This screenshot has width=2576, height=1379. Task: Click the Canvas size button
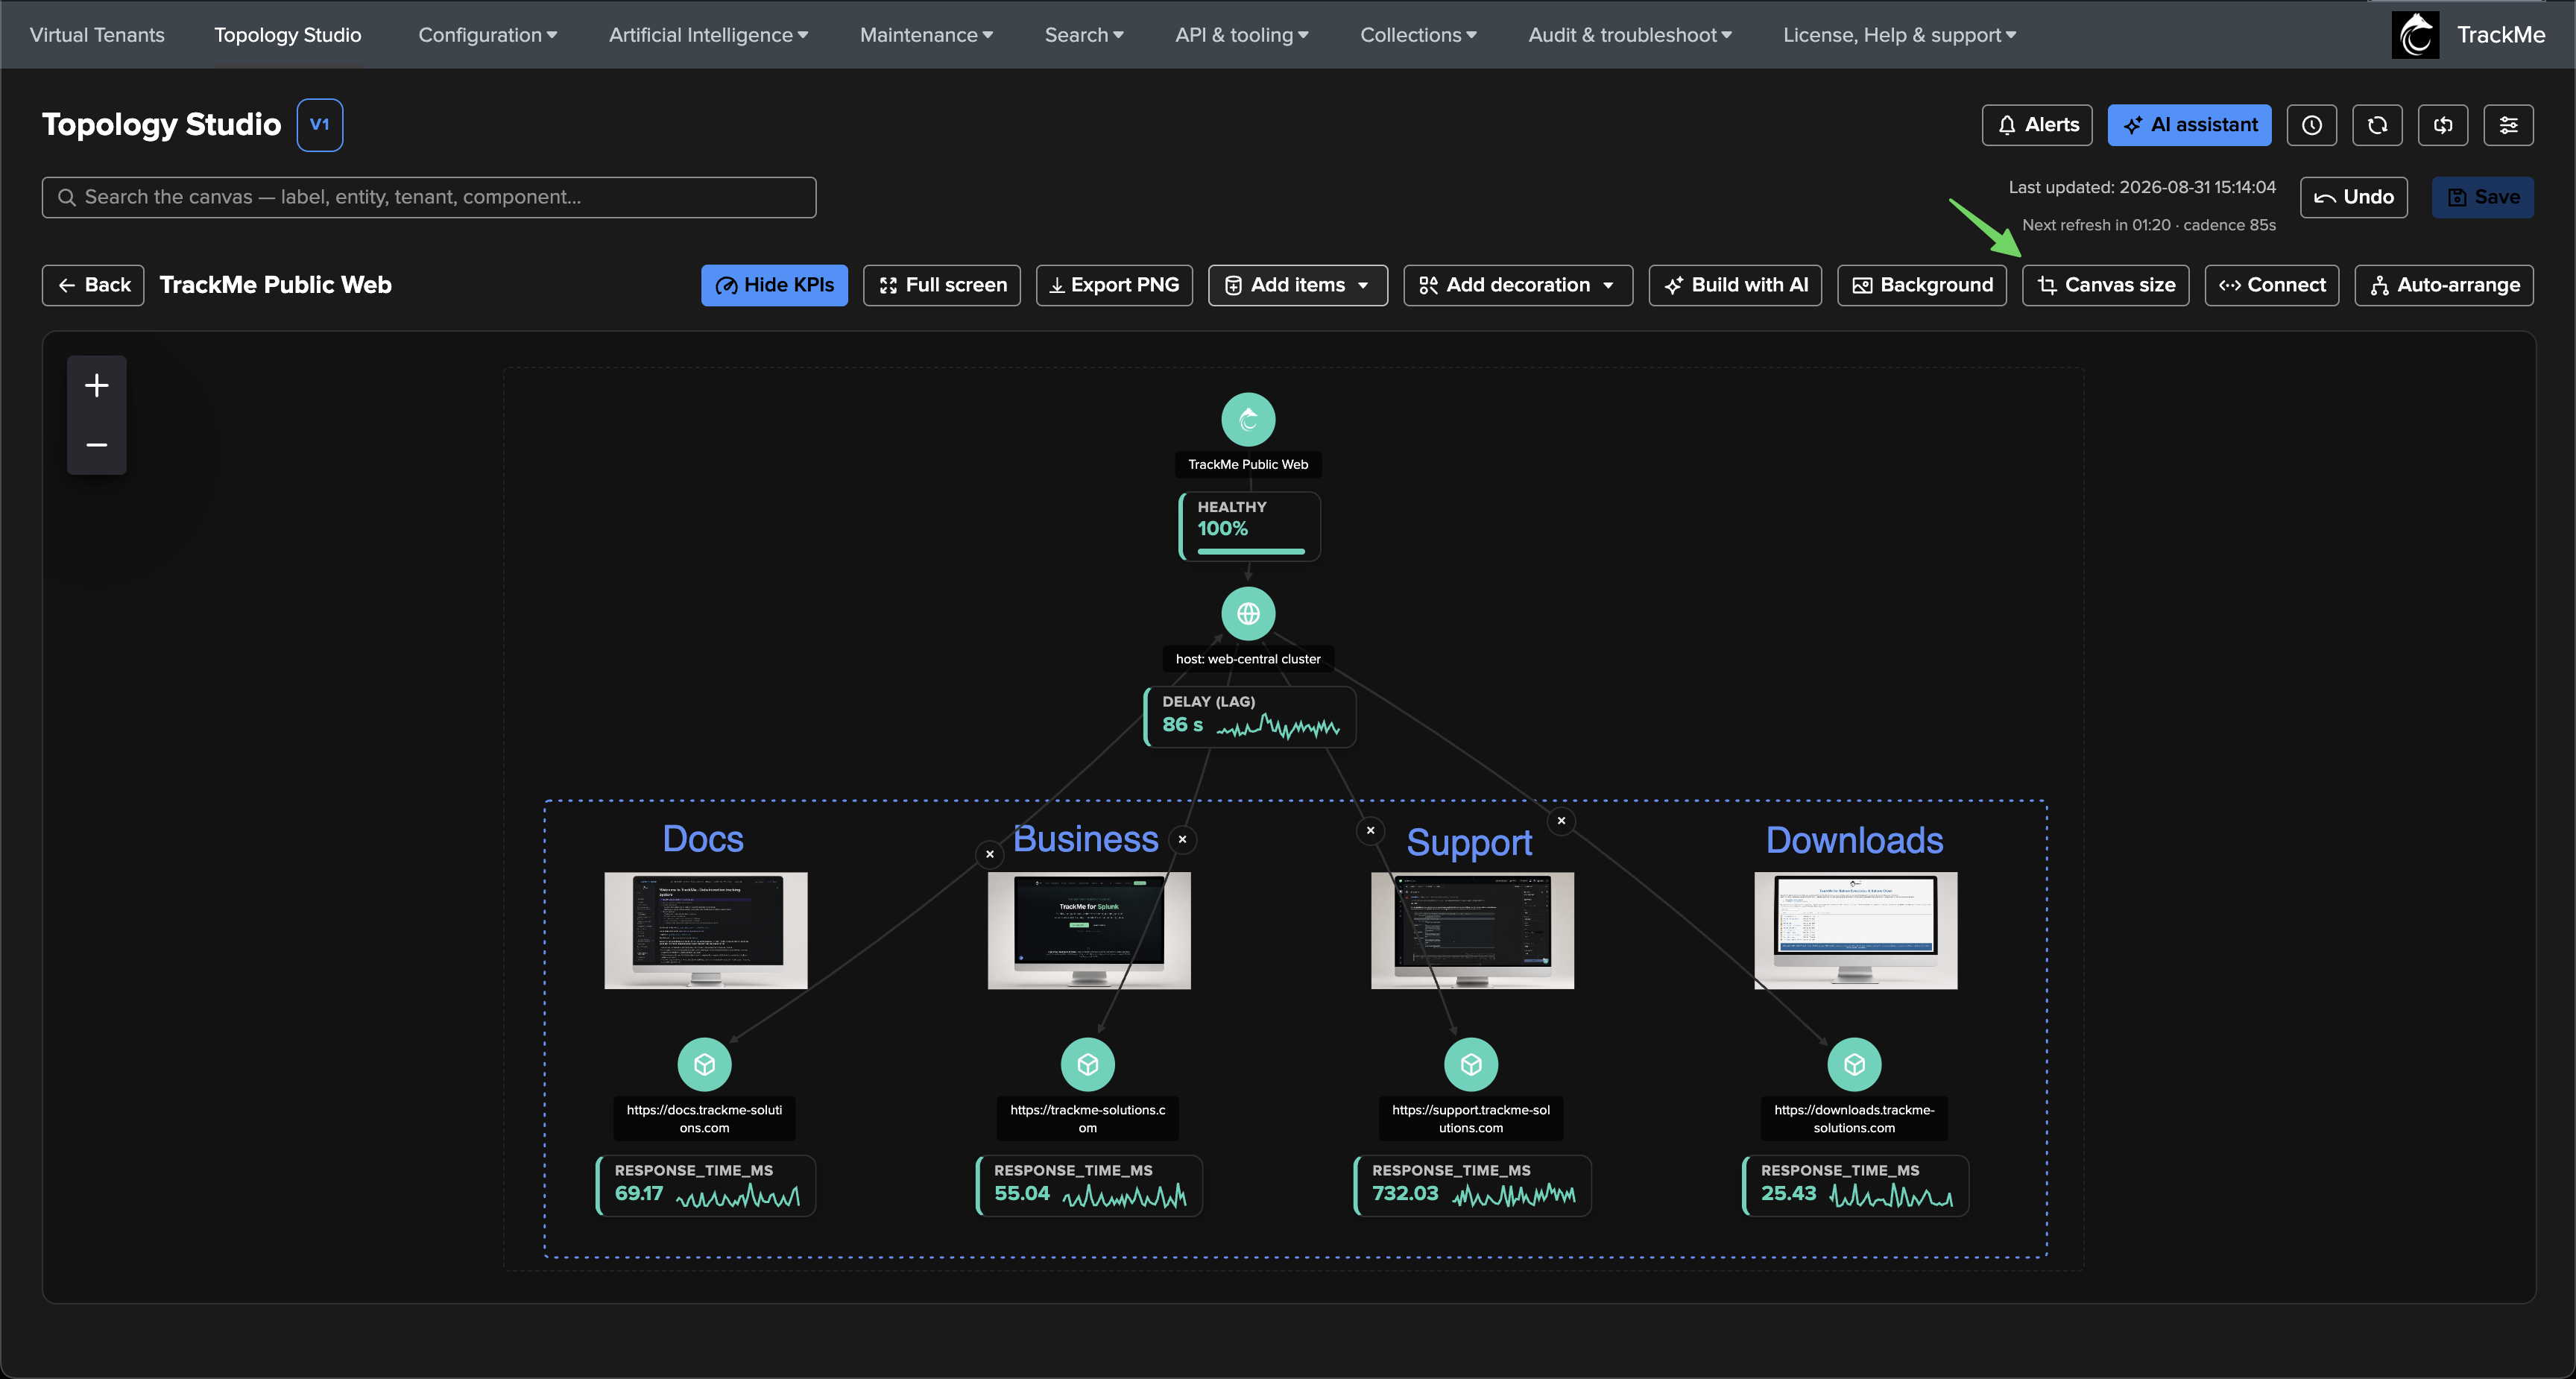click(2105, 285)
